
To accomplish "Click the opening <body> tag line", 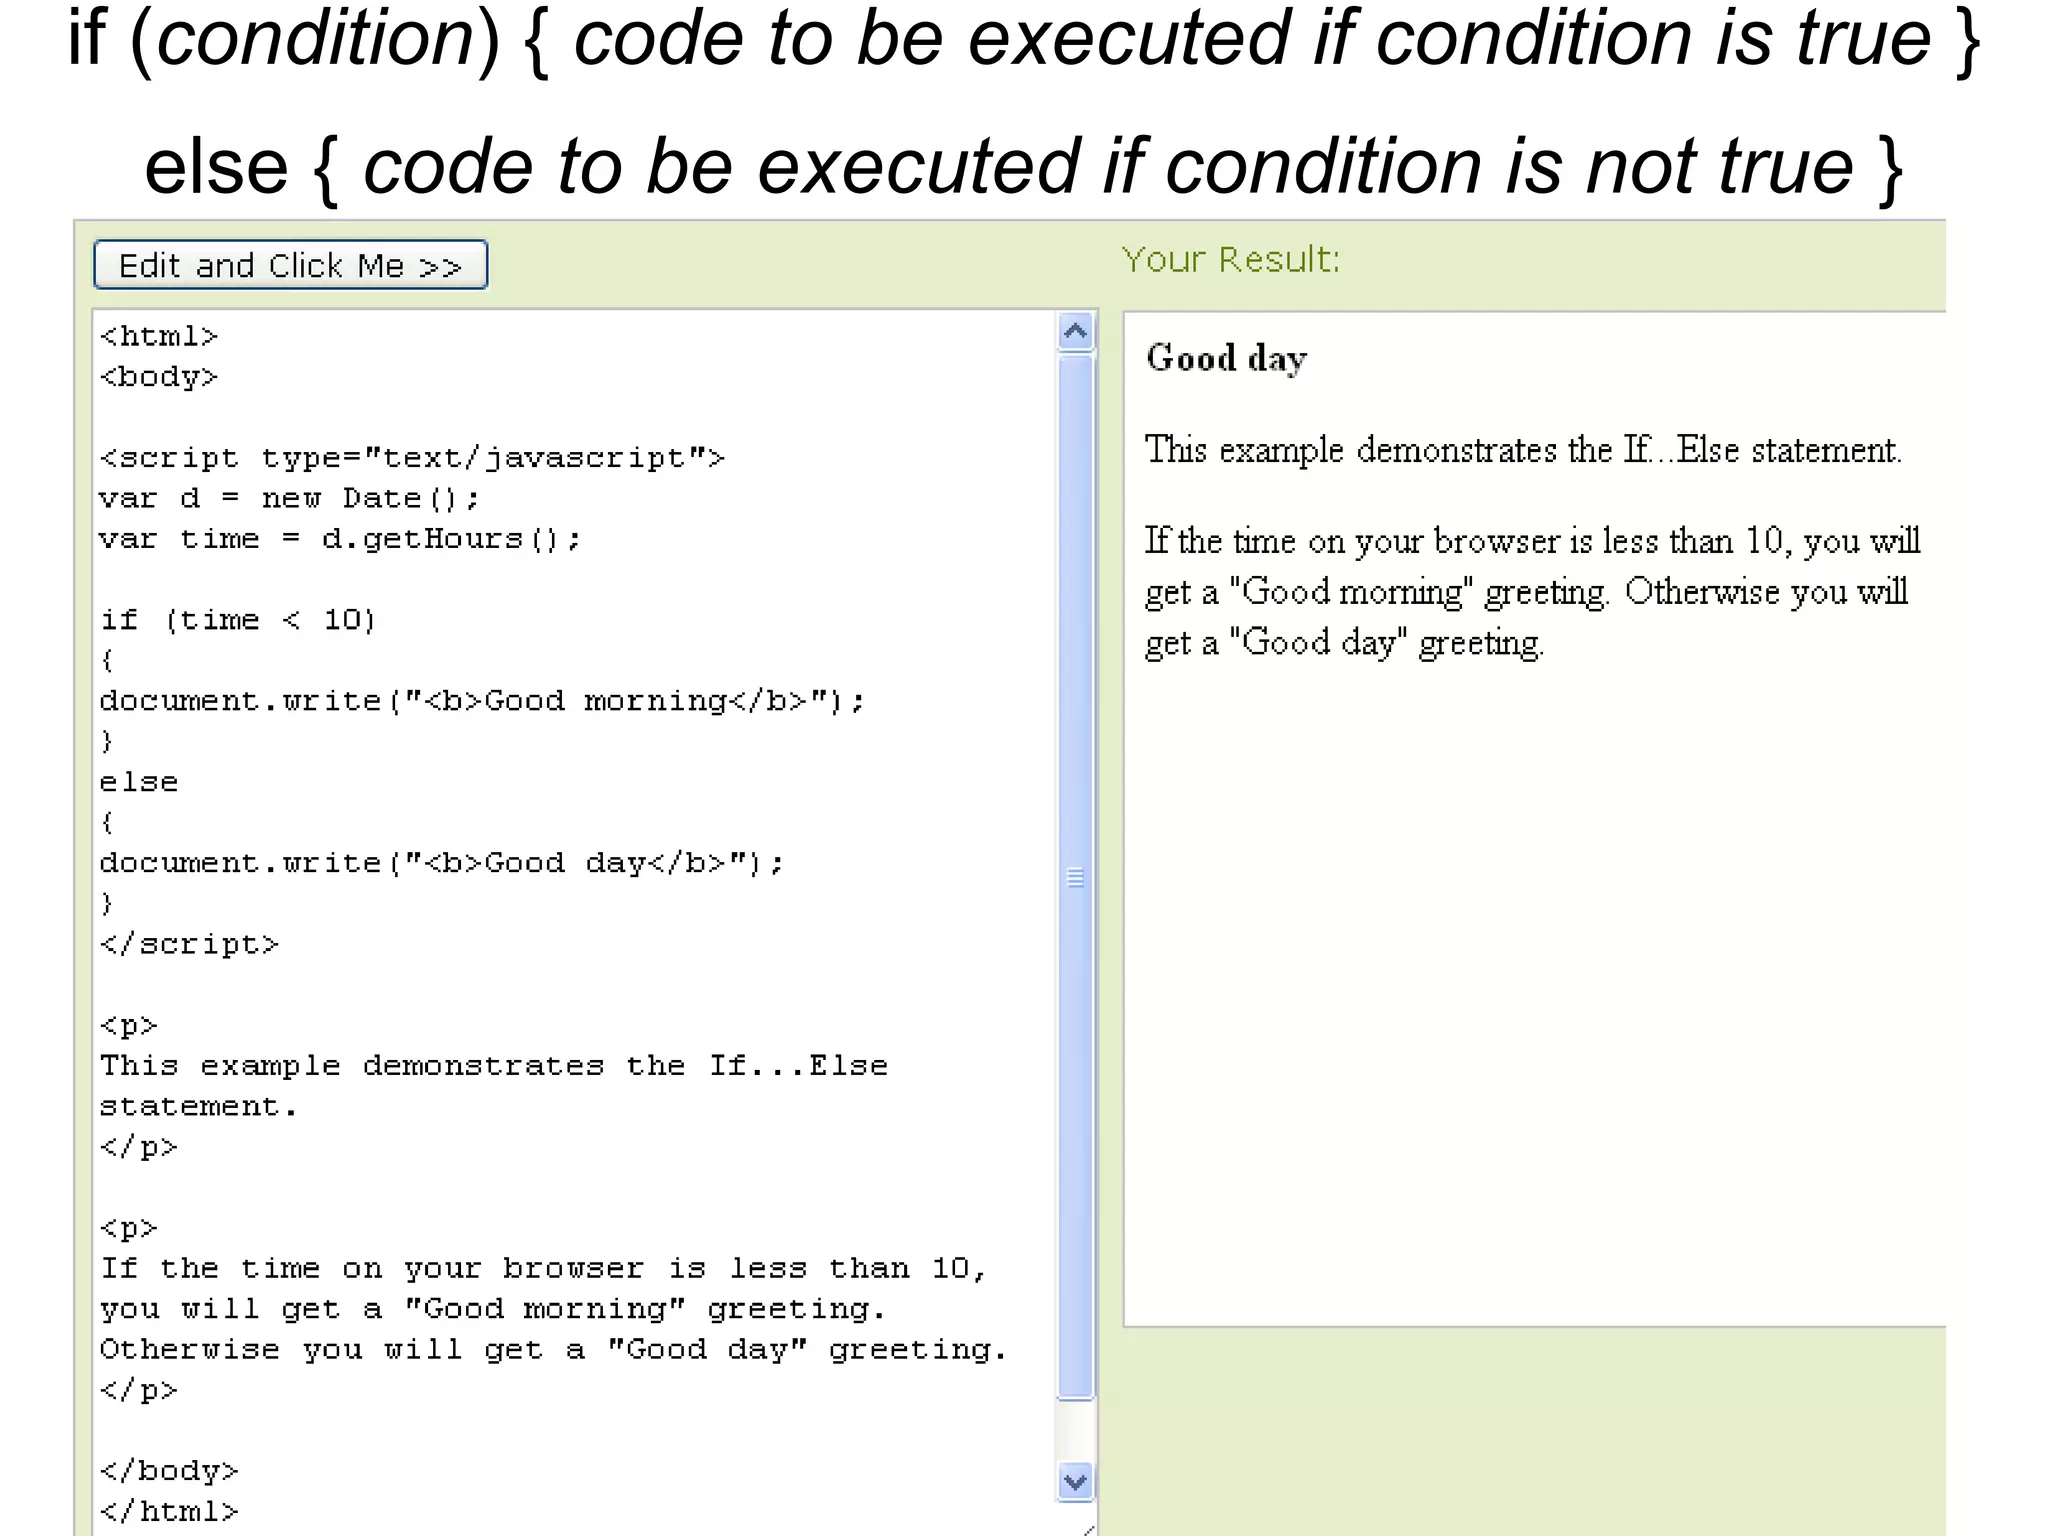I will click(x=159, y=377).
